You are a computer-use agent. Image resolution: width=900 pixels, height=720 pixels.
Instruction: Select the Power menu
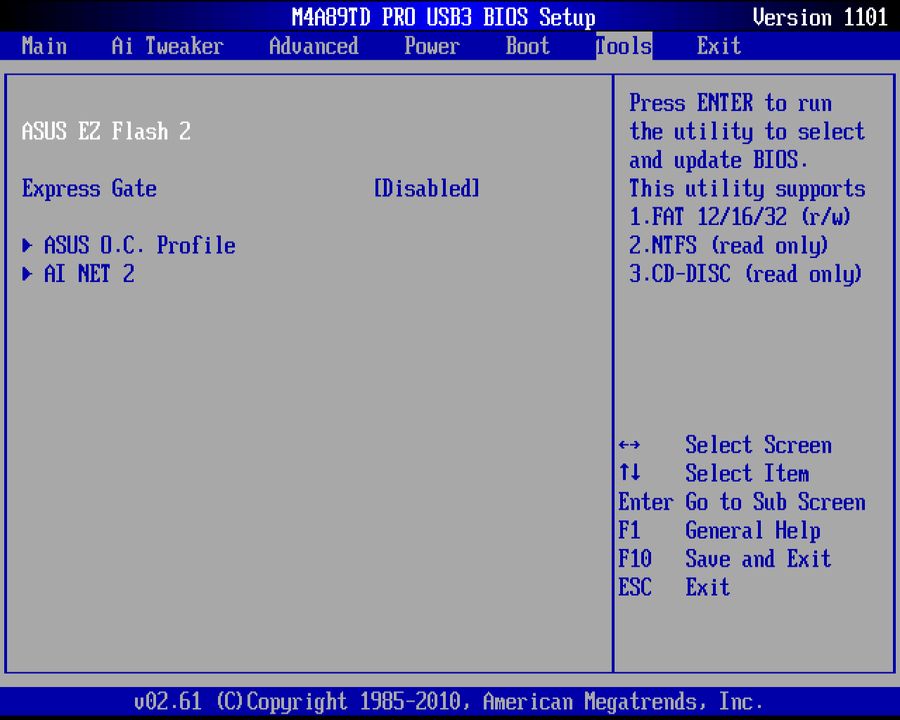pos(431,46)
